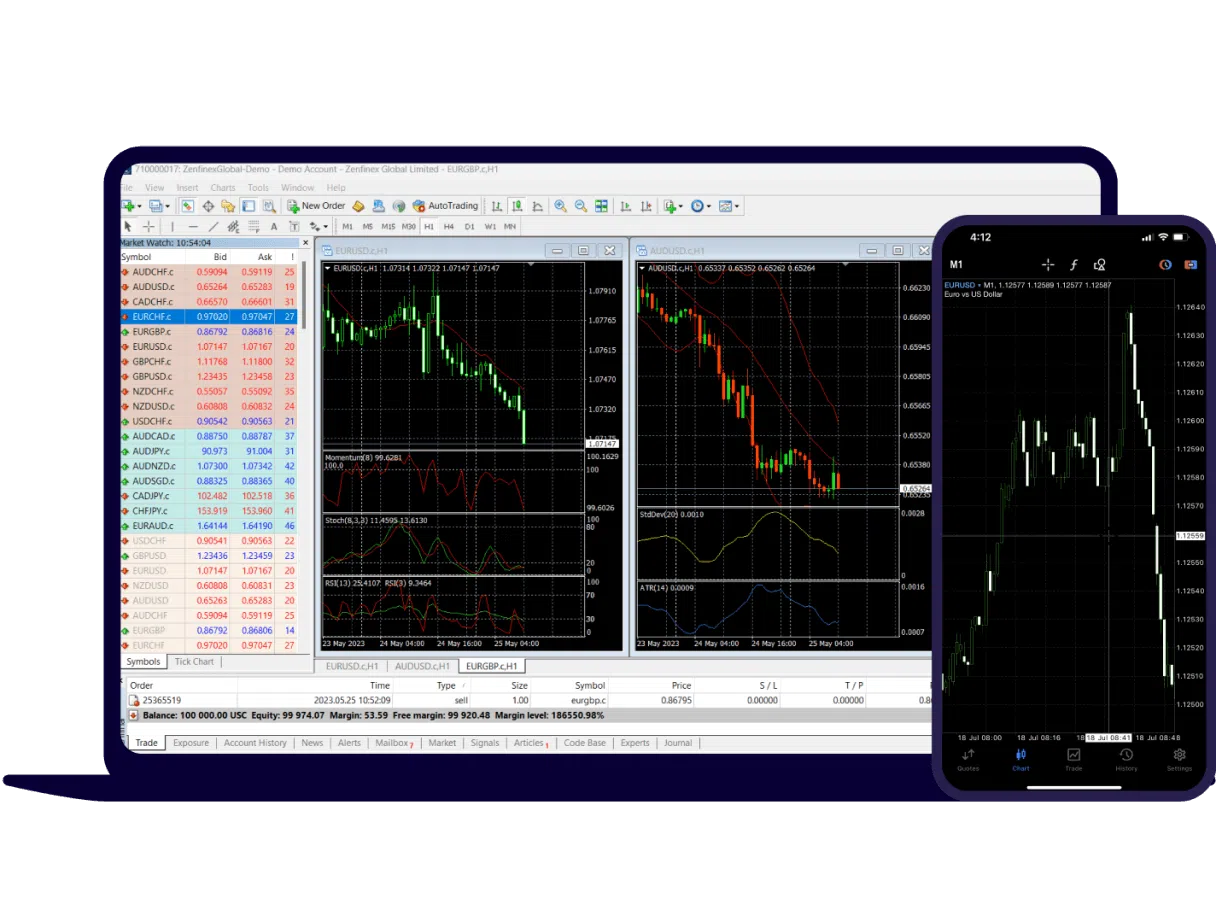
Task: Select the Tick Chart tab in Market Watch
Action: (x=194, y=662)
